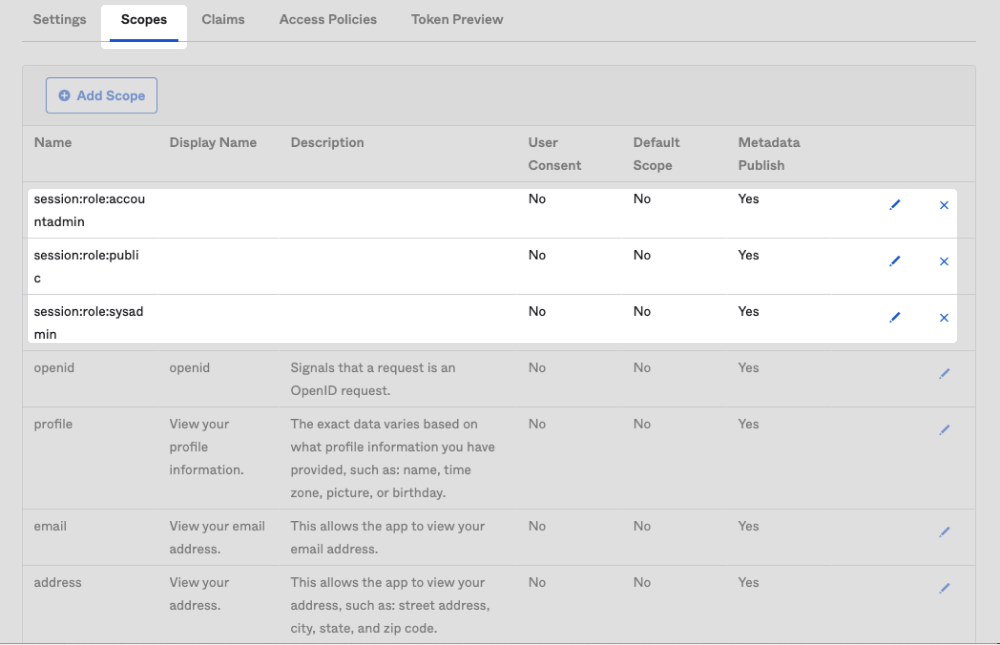This screenshot has height=645, width=1000.
Task: Edit the session:role:public scope
Action: [x=895, y=261]
